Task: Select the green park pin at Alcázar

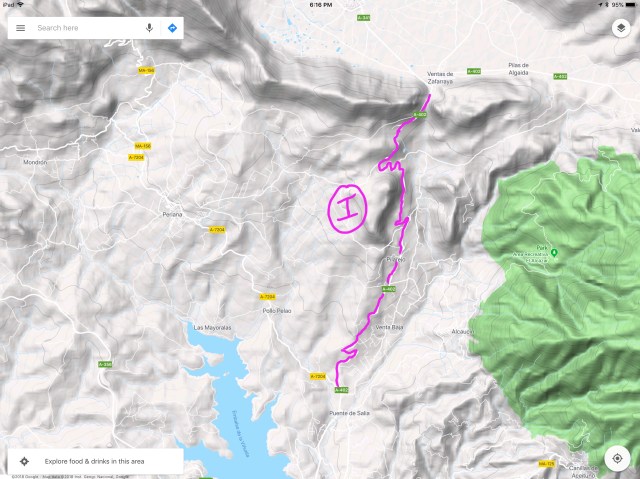Action: [x=554, y=253]
